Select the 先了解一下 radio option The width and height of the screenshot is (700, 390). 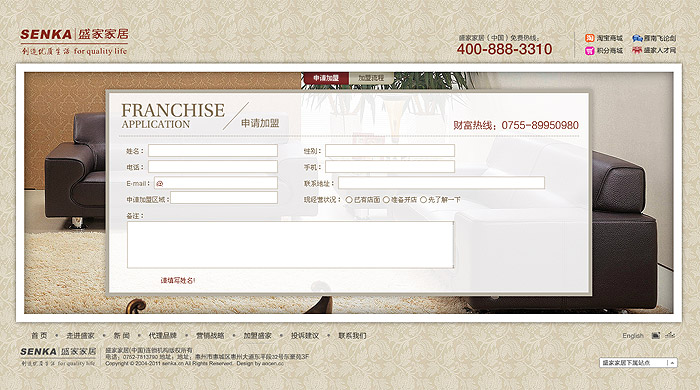point(423,200)
